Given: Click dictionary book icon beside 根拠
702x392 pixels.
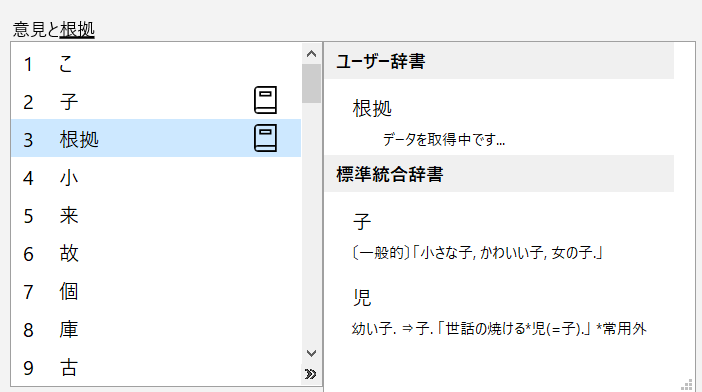Looking at the screenshot, I should [x=265, y=138].
